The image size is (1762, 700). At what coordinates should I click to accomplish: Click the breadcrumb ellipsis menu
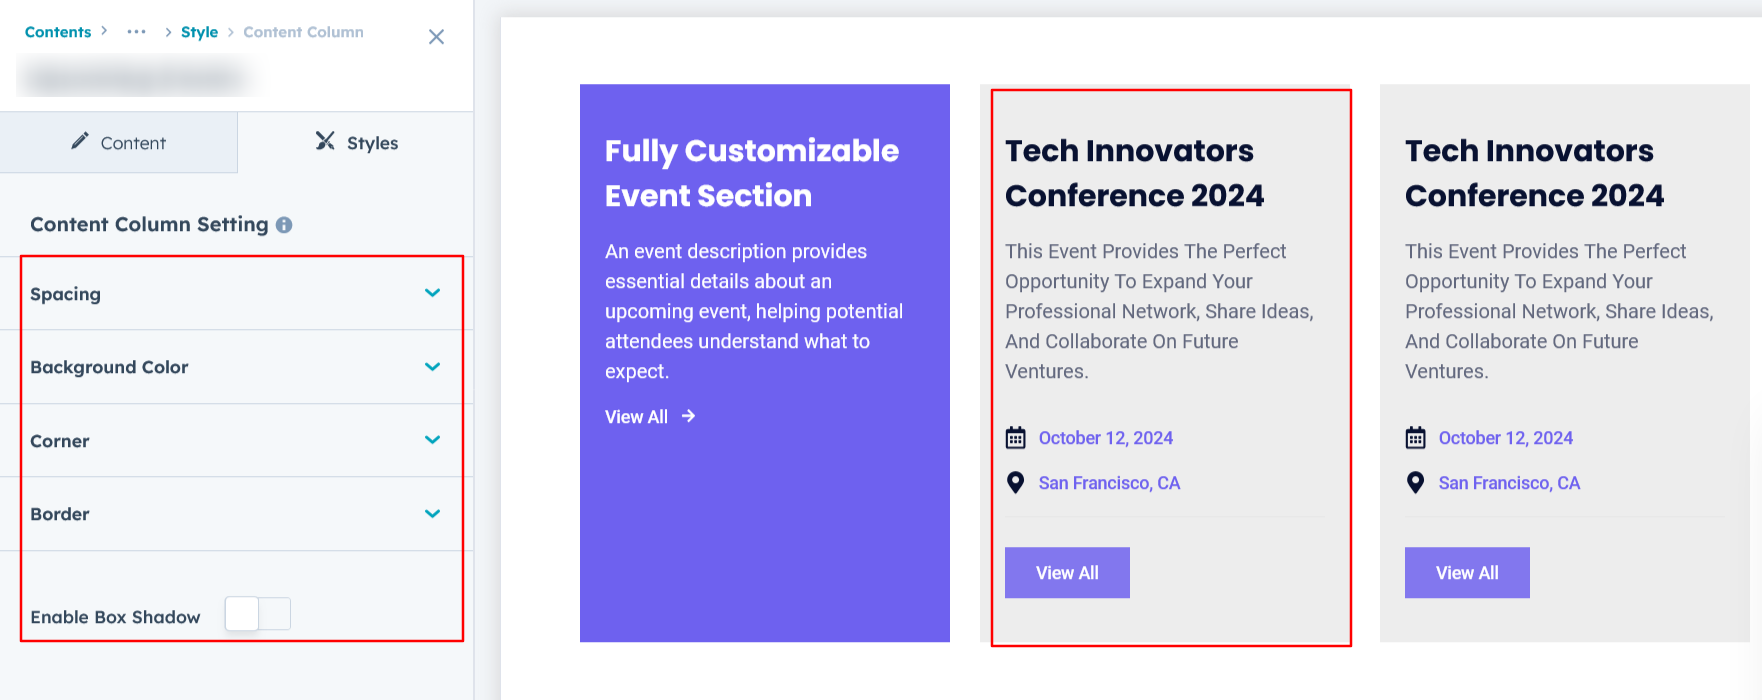[x=136, y=32]
